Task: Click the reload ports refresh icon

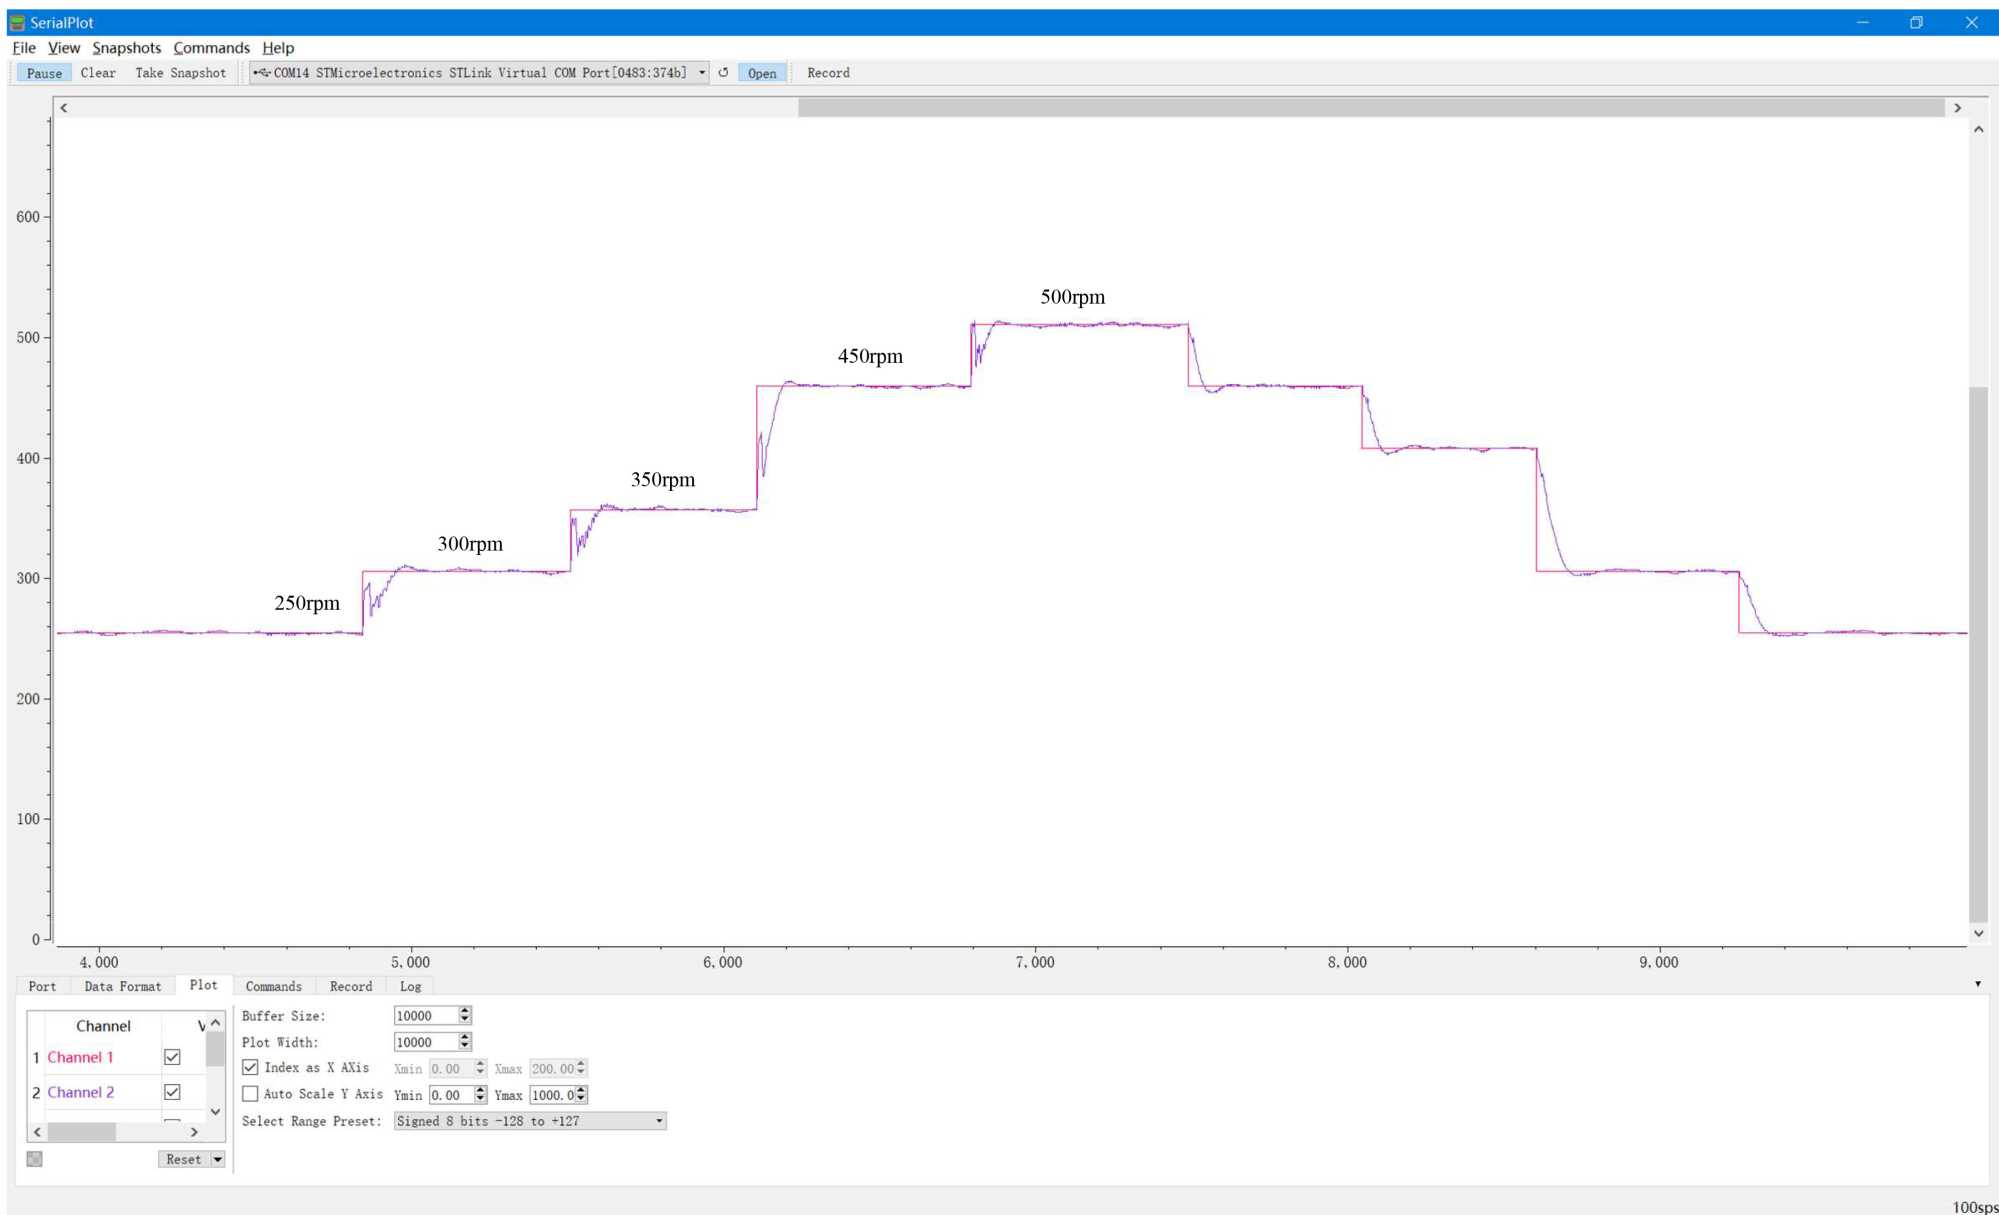Action: 723,73
